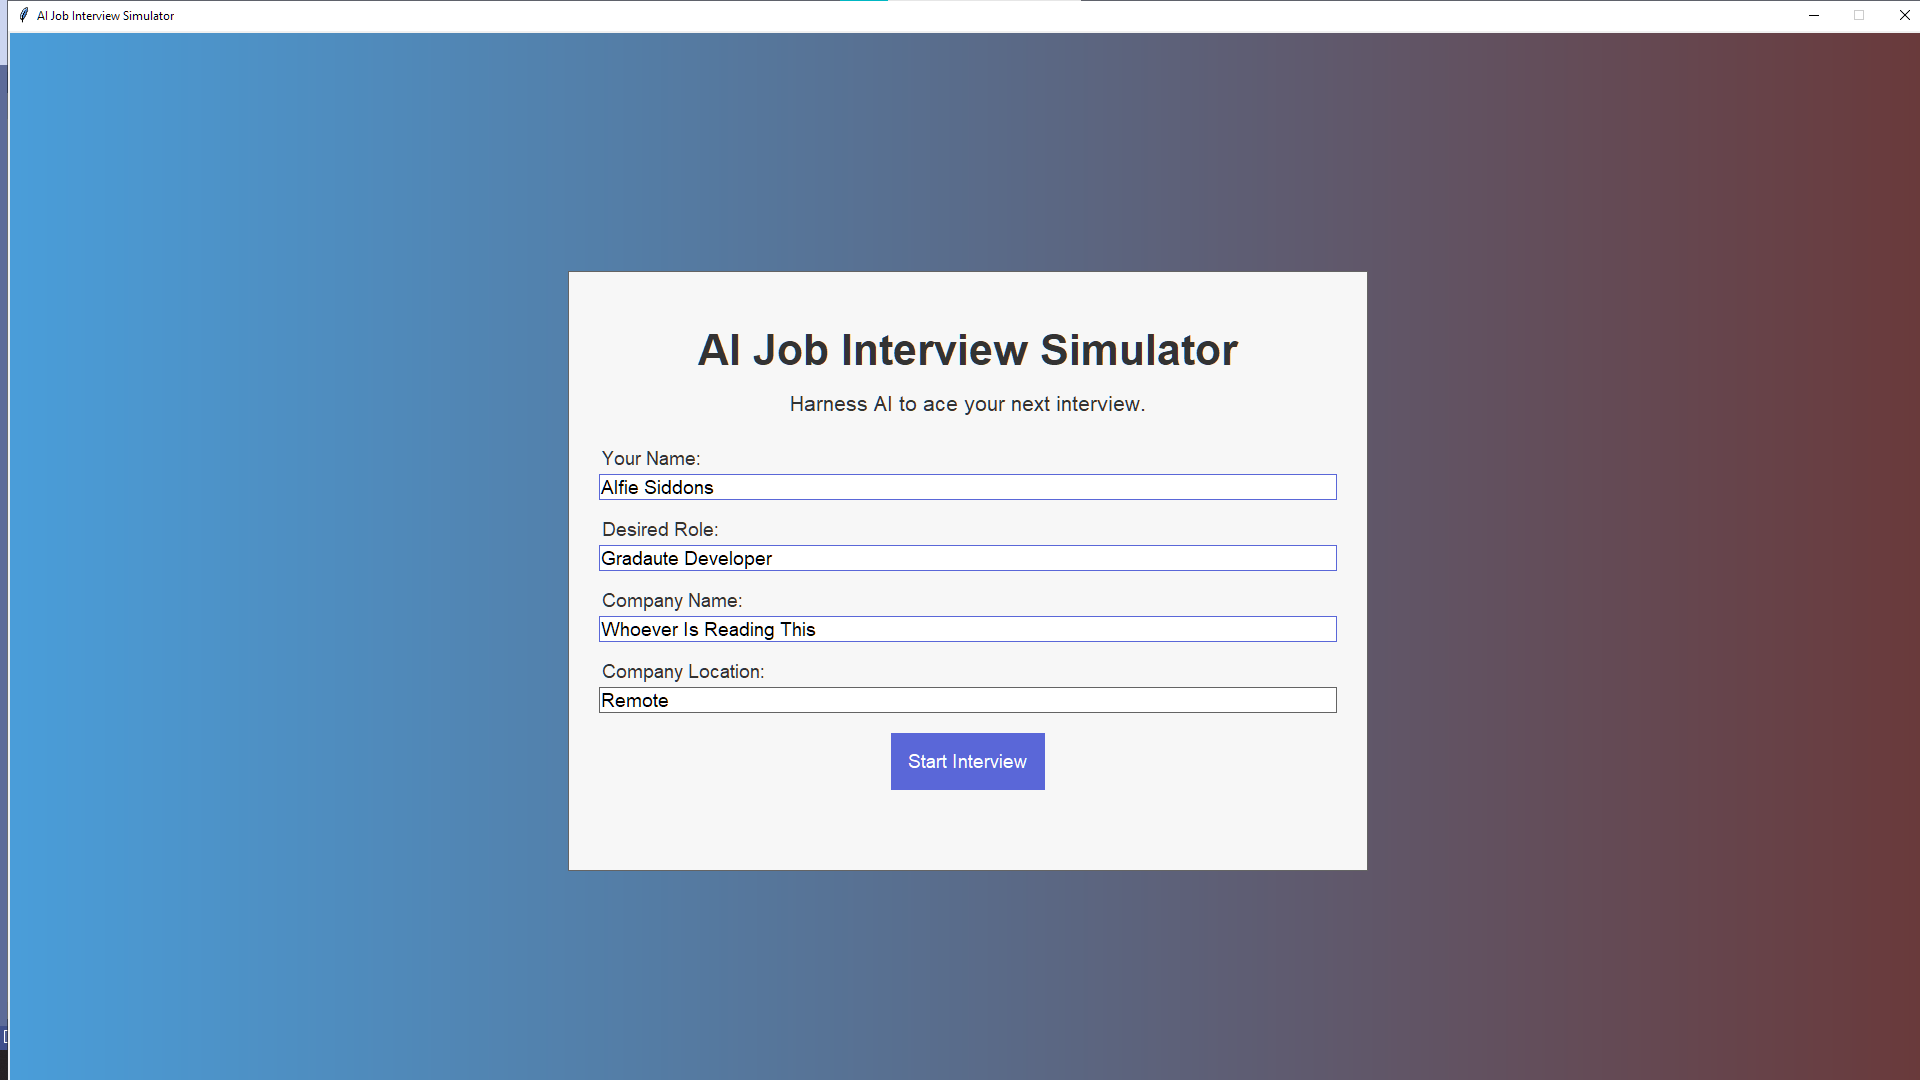
Task: Click the subtitle Harness AI to ace your next interview
Action: click(966, 404)
